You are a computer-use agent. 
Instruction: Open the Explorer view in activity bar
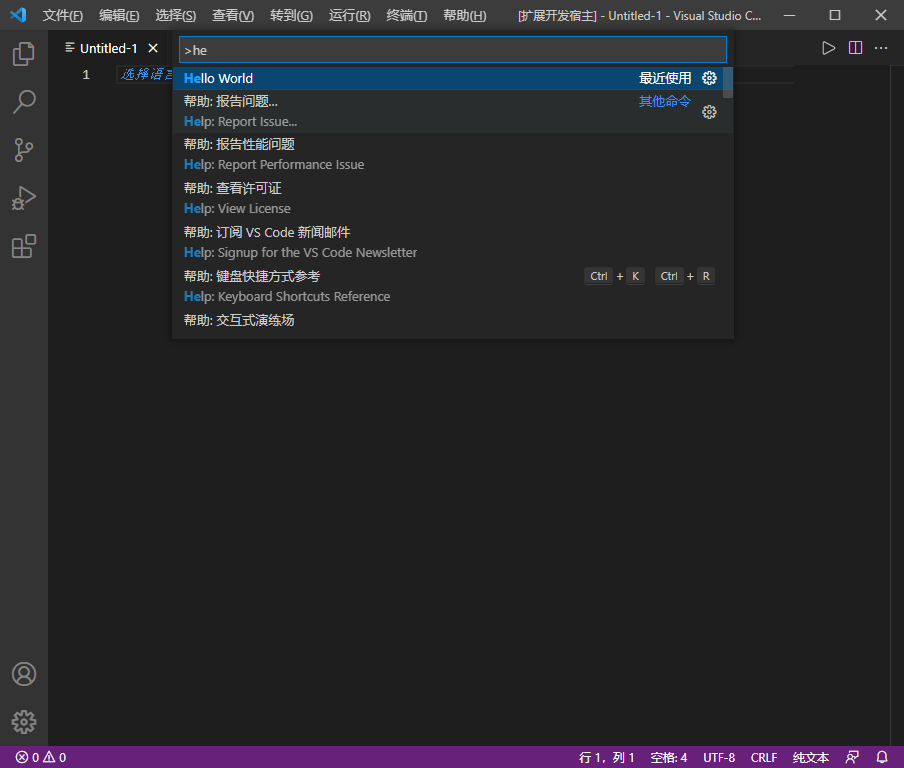point(24,54)
